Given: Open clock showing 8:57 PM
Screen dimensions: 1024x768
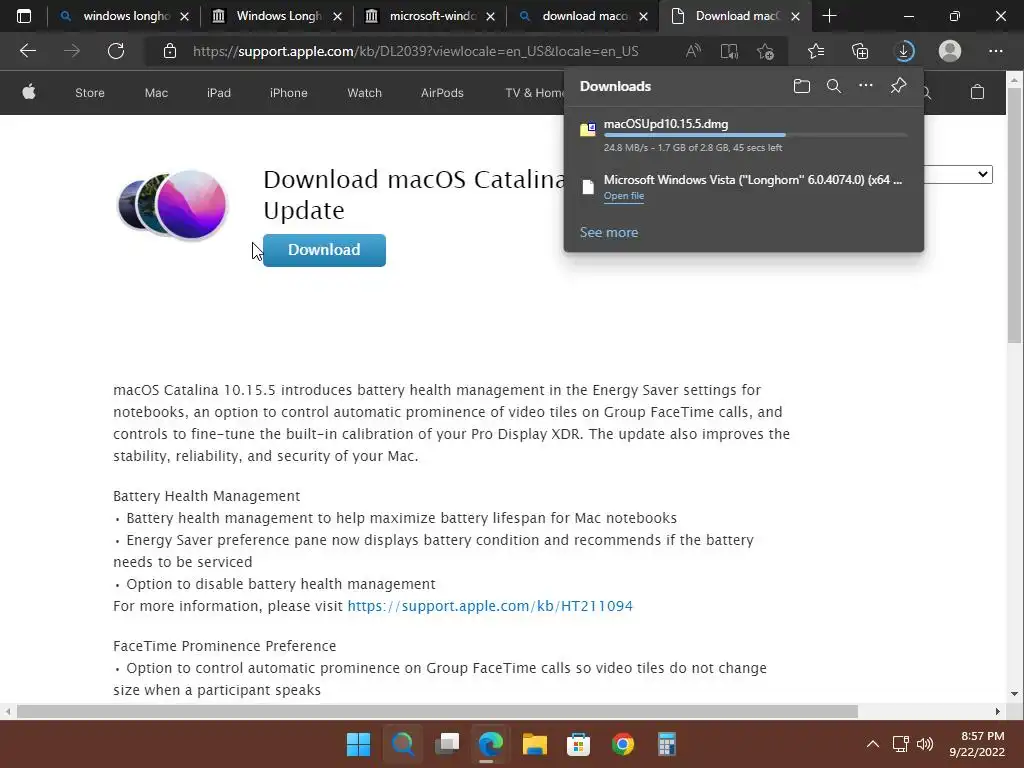Looking at the screenshot, I should pos(977,744).
